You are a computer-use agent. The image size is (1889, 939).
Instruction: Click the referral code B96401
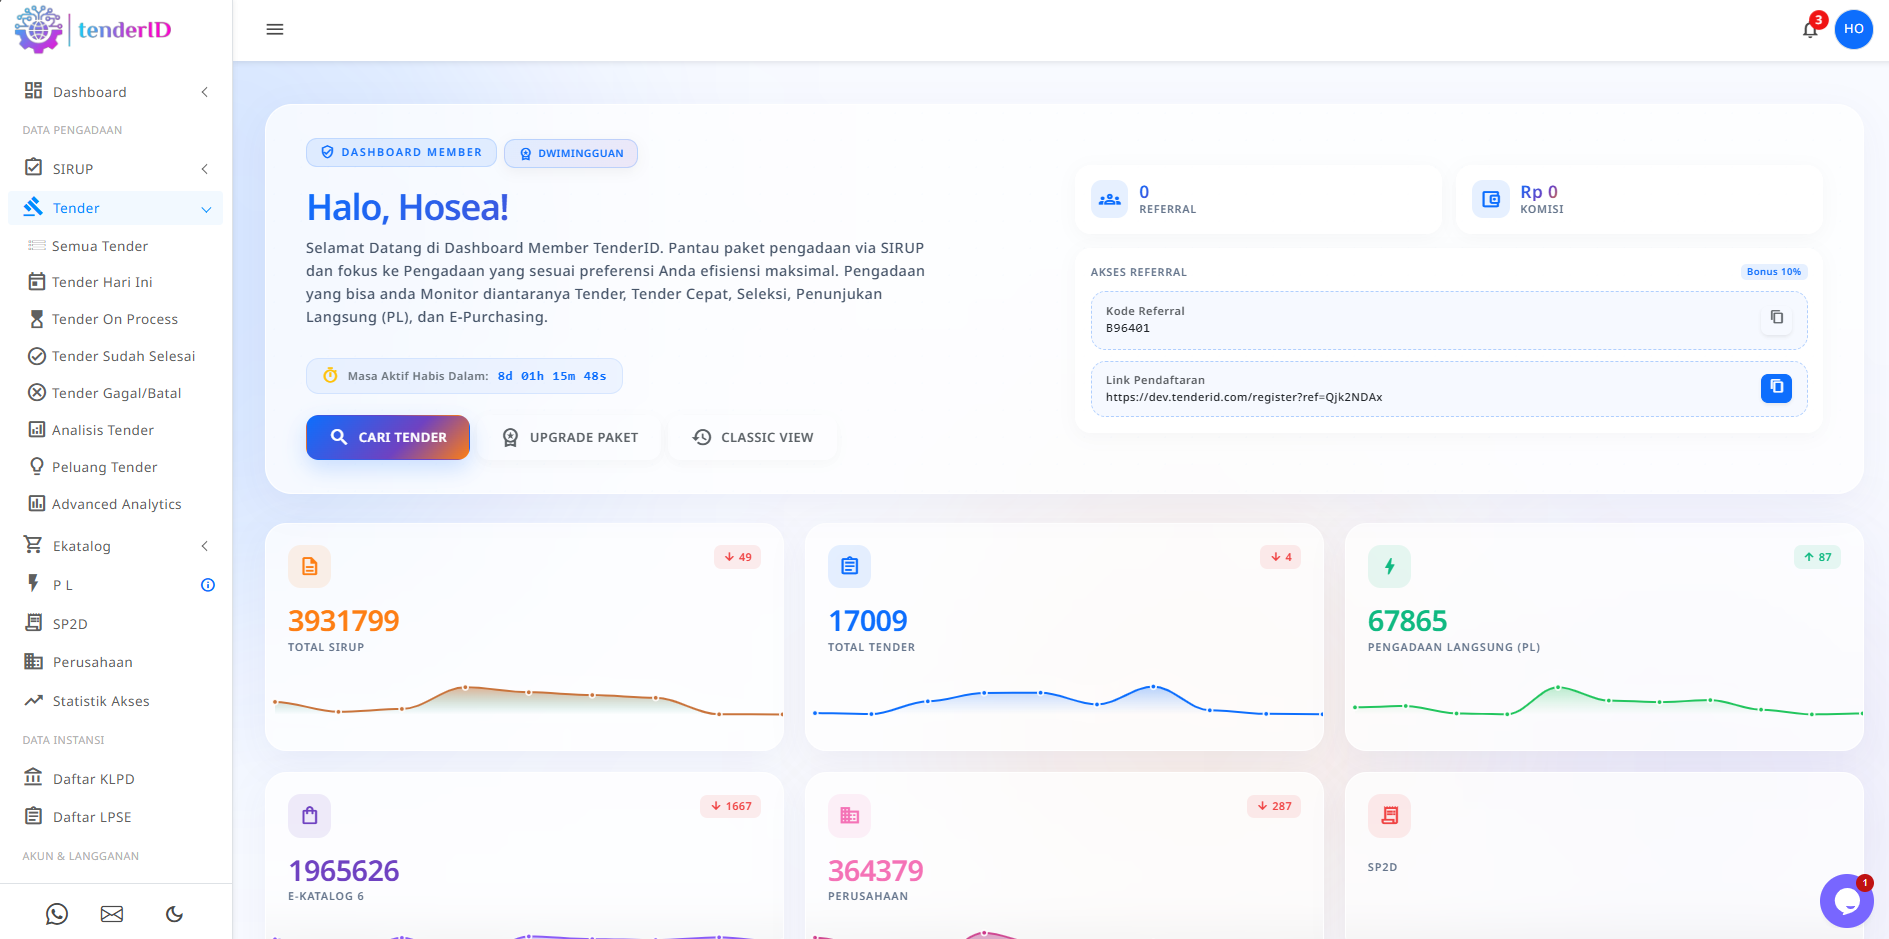(x=1128, y=328)
